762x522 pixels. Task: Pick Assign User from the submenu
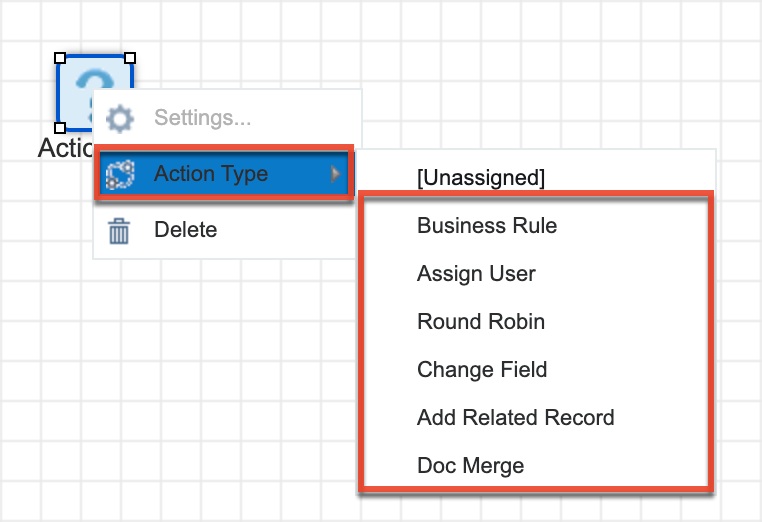click(476, 274)
